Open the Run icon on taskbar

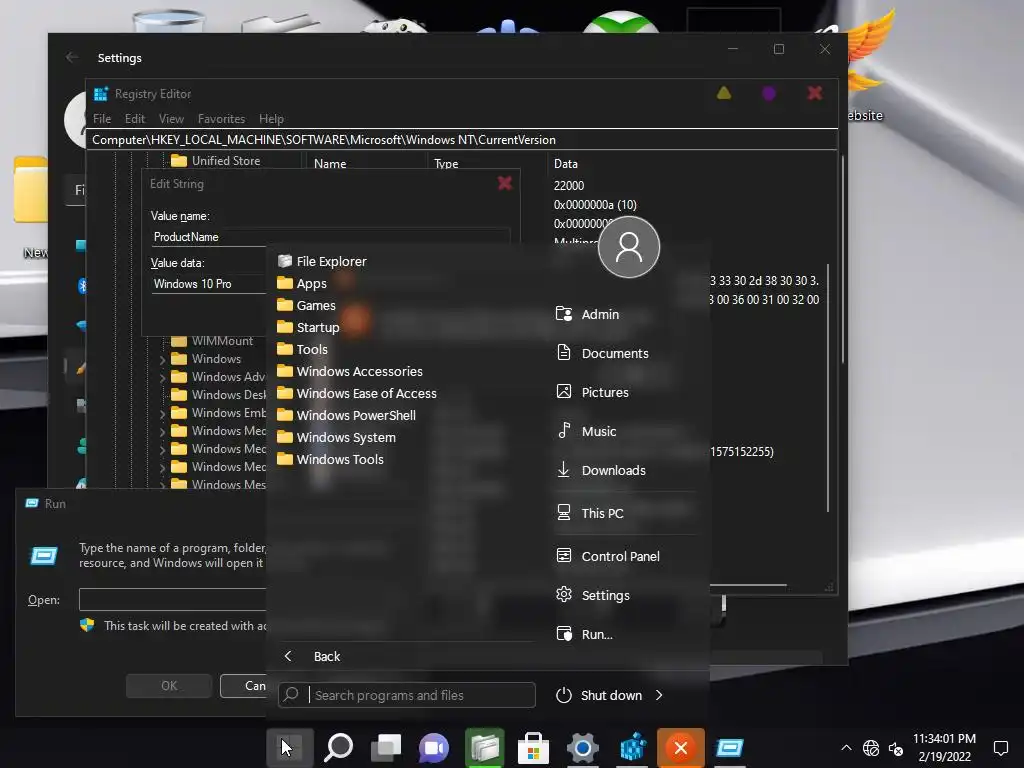730,748
